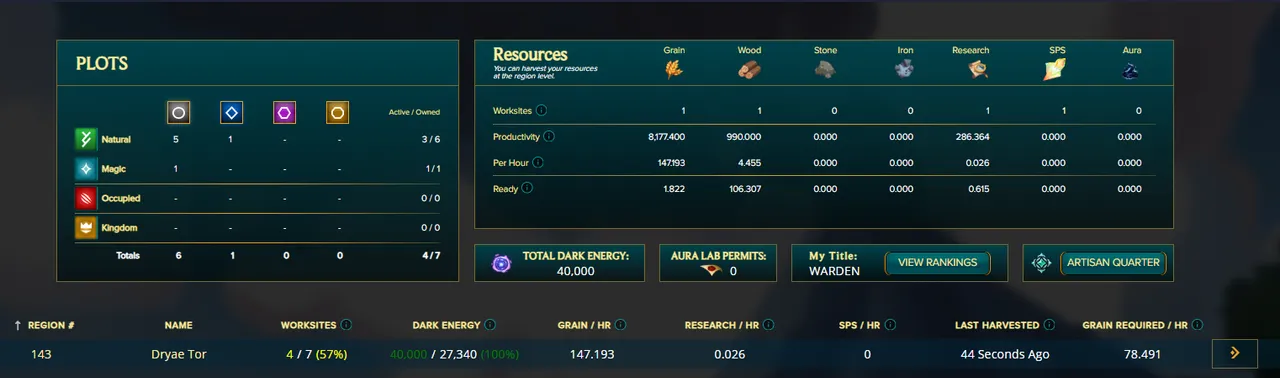Click the WARDEN title text
Image resolution: width=1280 pixels, height=378 pixels.
(834, 271)
